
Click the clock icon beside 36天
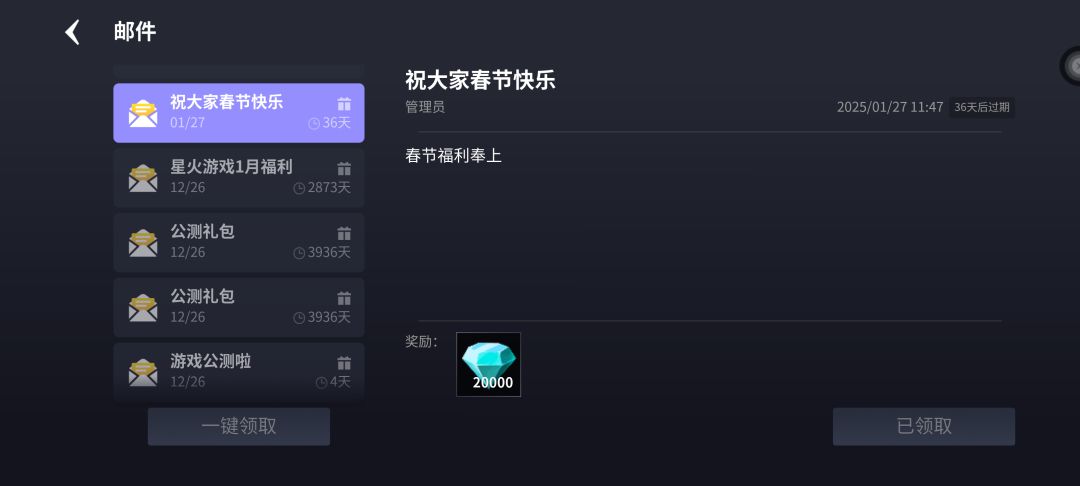(x=314, y=123)
